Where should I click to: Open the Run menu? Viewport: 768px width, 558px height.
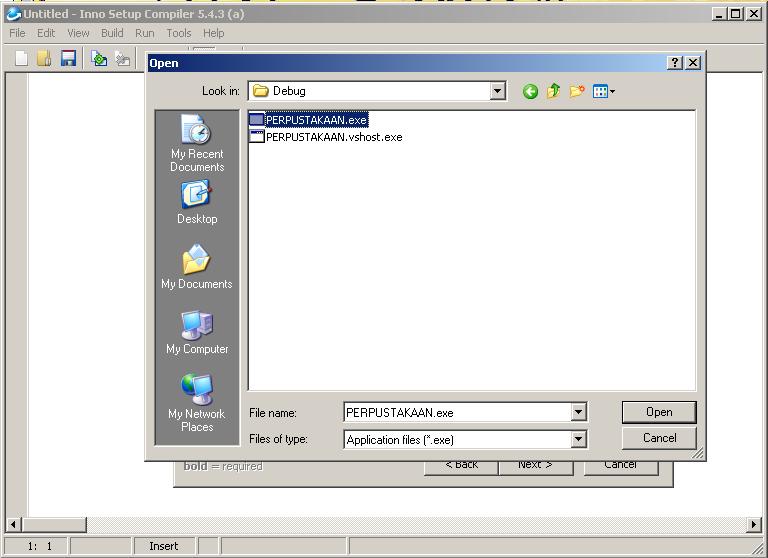[144, 33]
